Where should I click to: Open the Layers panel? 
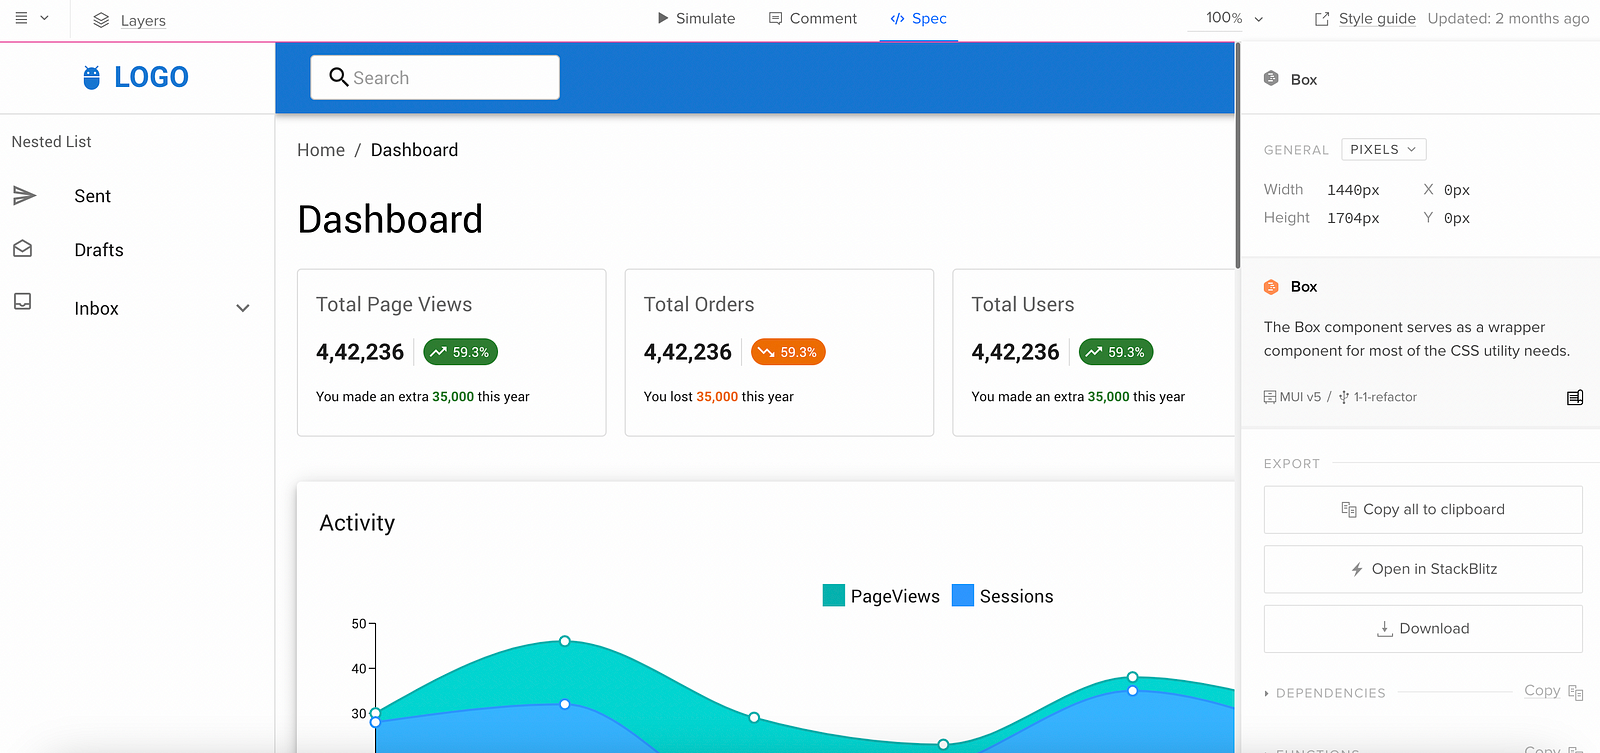[129, 20]
